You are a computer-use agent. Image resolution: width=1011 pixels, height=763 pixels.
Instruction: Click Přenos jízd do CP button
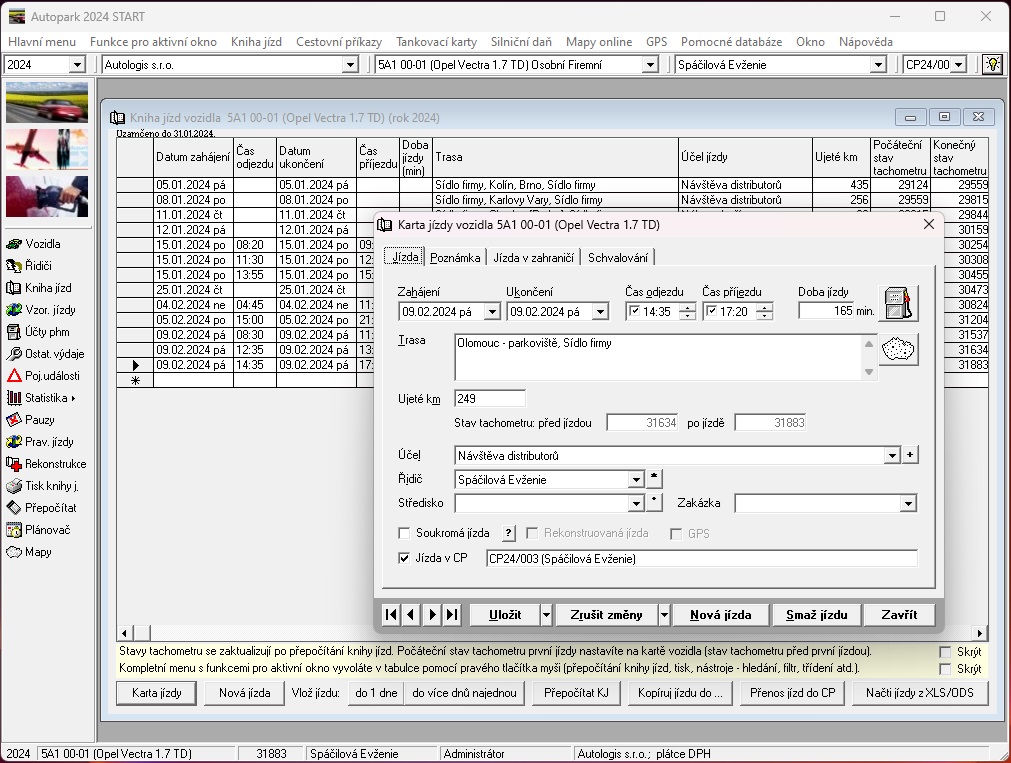792,693
